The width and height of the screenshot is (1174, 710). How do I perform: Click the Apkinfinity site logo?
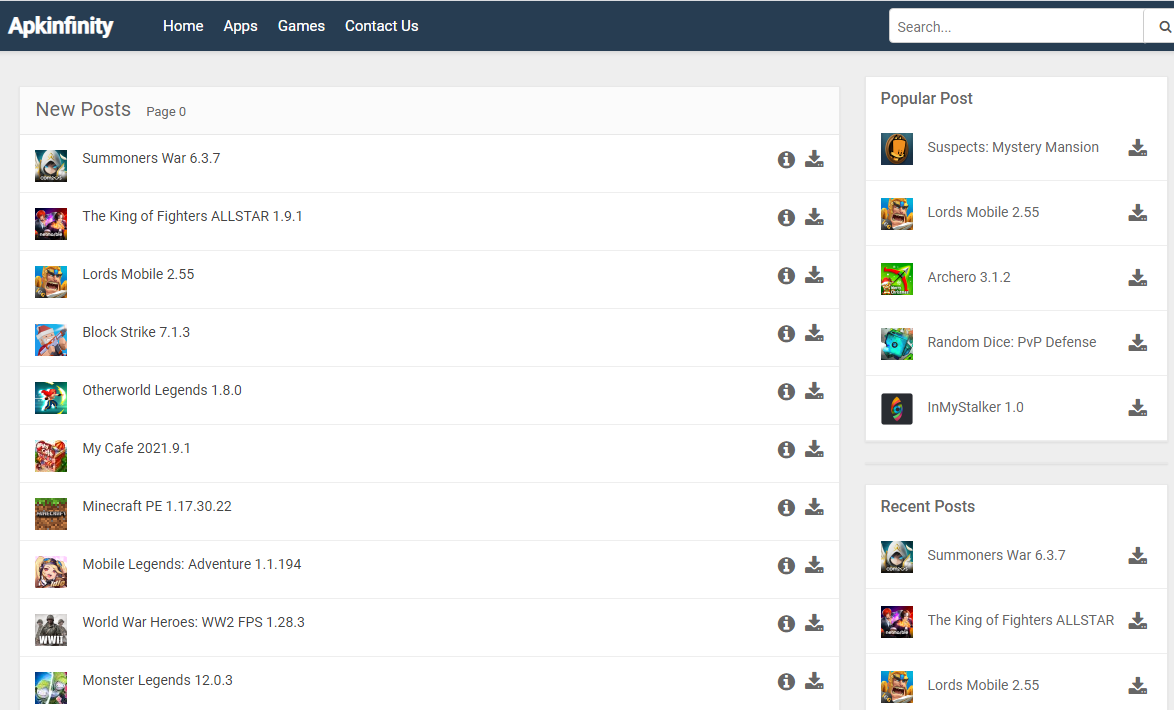click(x=61, y=26)
